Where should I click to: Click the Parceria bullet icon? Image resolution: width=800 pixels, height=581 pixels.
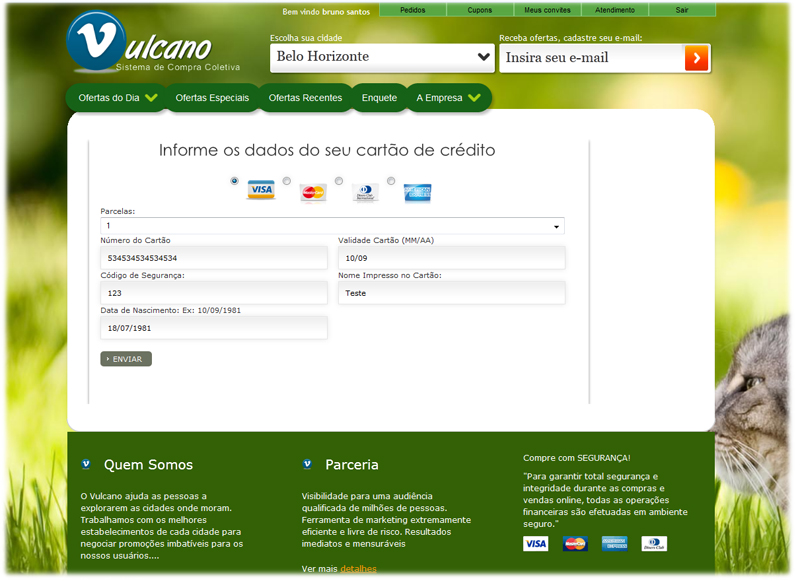(x=307, y=464)
